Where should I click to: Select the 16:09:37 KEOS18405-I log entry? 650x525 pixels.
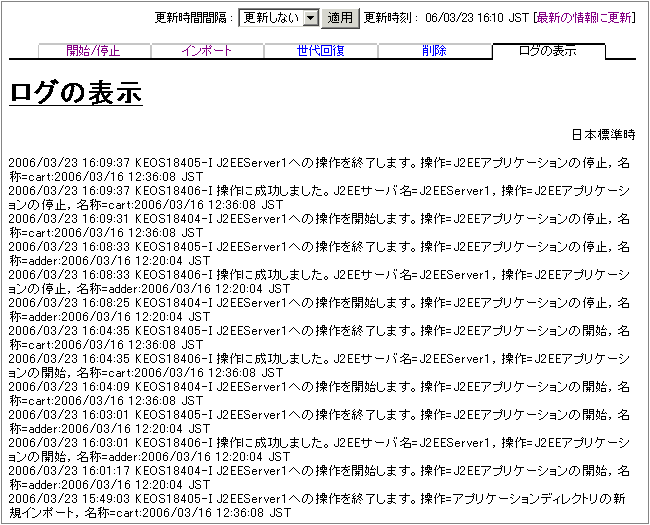[319, 170]
